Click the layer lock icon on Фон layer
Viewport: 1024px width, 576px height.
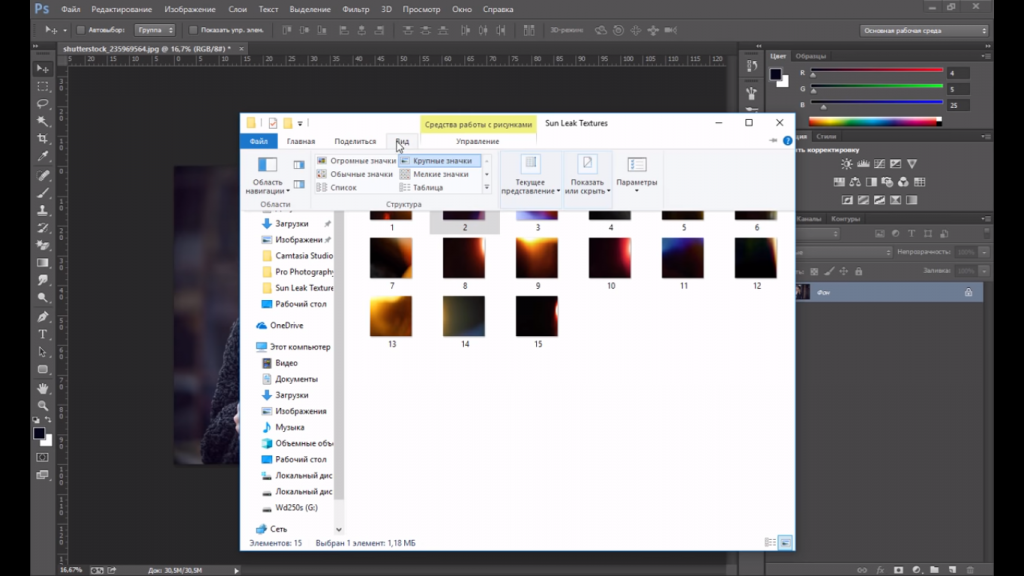pyautogui.click(x=968, y=293)
